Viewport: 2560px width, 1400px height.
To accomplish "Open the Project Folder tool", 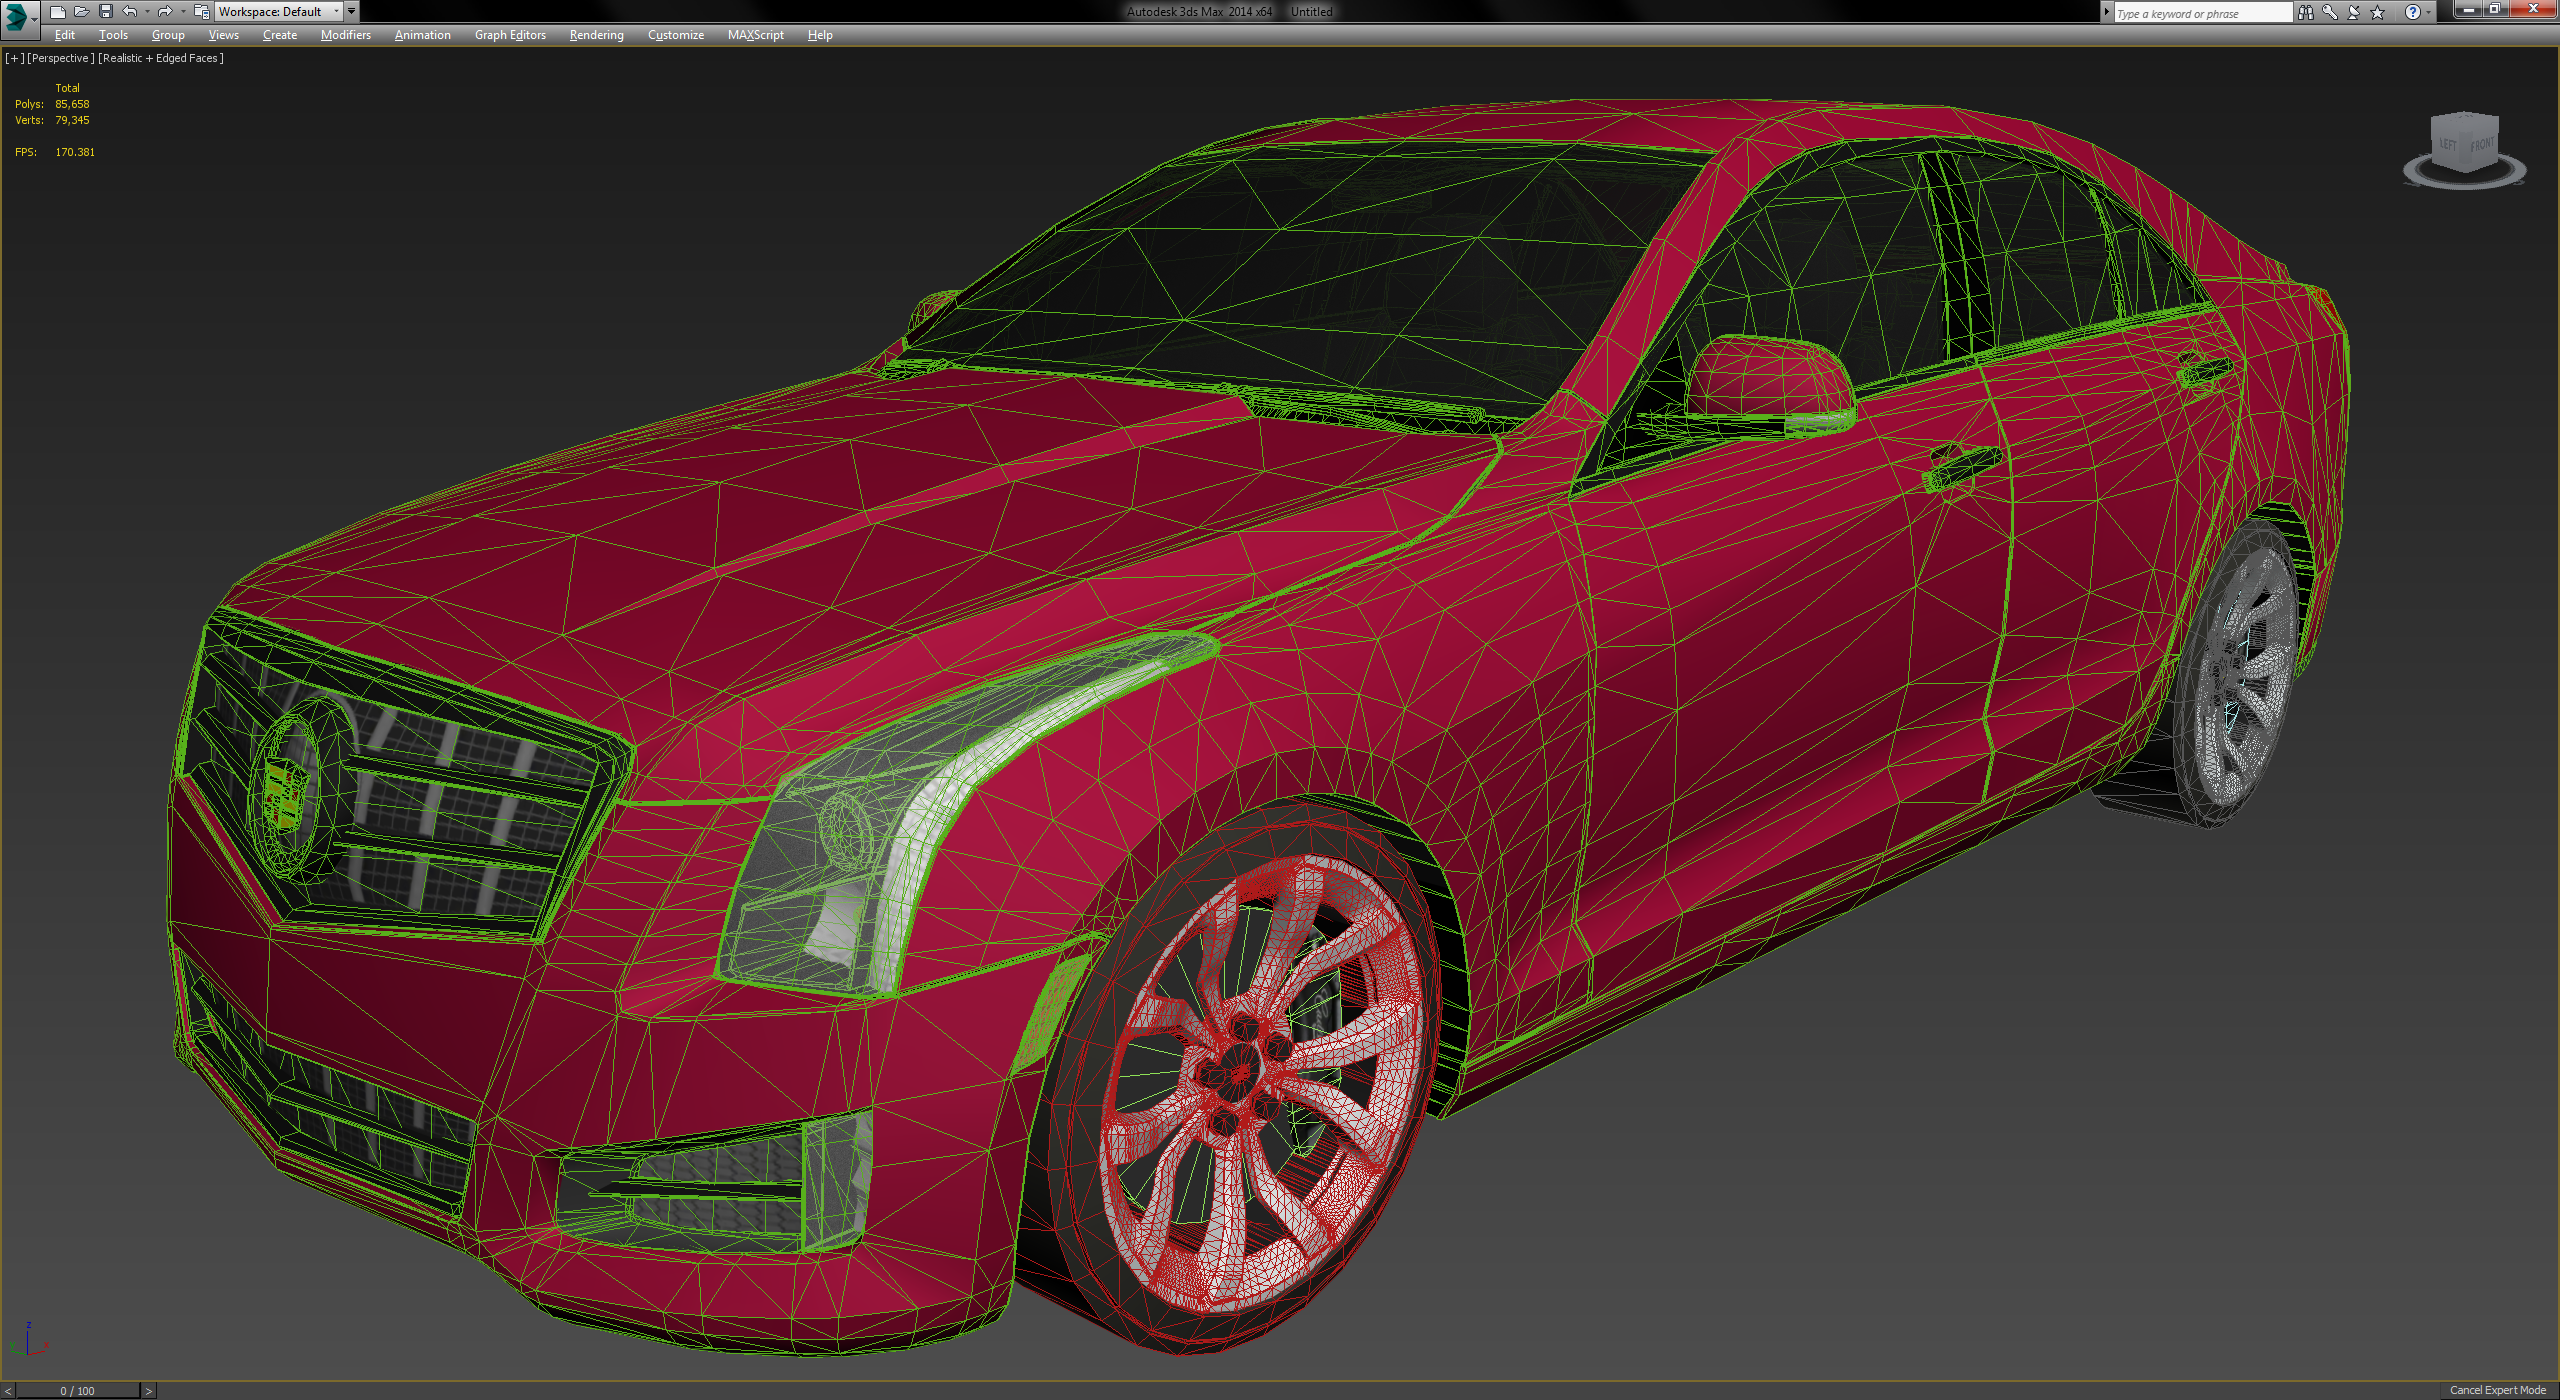I will coord(200,11).
